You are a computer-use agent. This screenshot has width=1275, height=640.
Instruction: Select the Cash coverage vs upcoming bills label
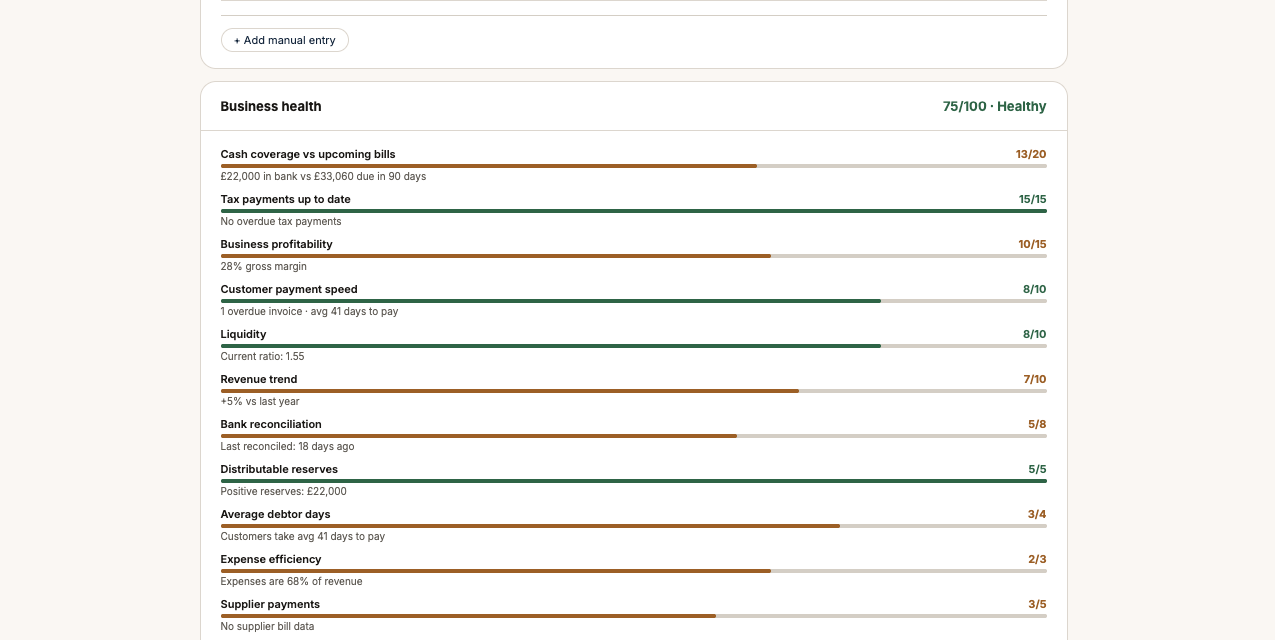[308, 154]
